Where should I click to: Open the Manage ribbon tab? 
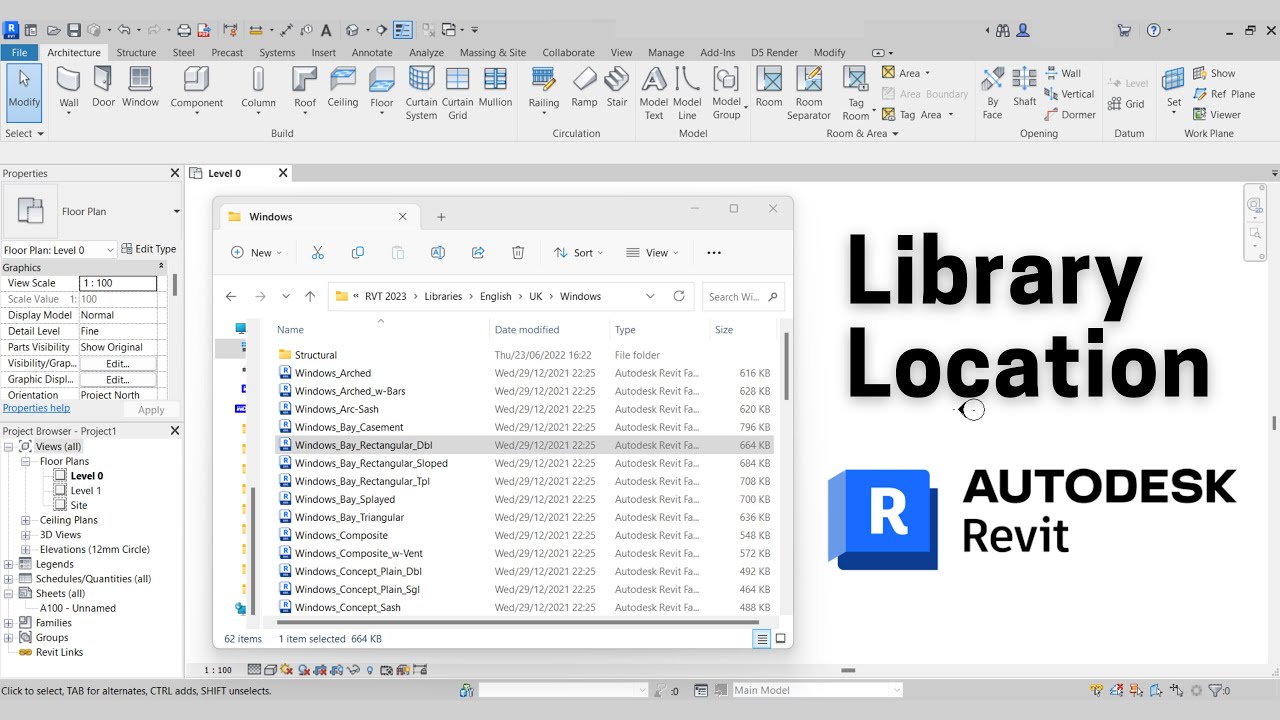pyautogui.click(x=666, y=52)
